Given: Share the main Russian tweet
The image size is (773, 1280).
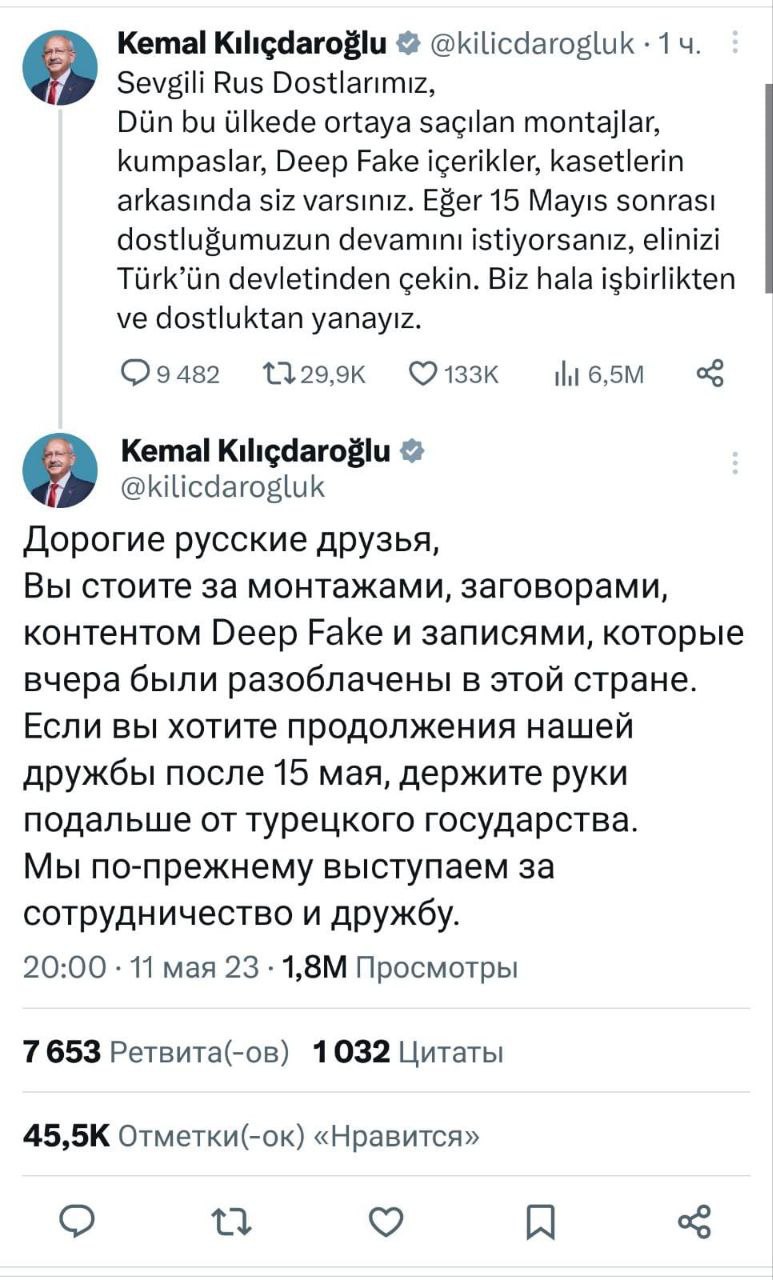Looking at the screenshot, I should [694, 1220].
